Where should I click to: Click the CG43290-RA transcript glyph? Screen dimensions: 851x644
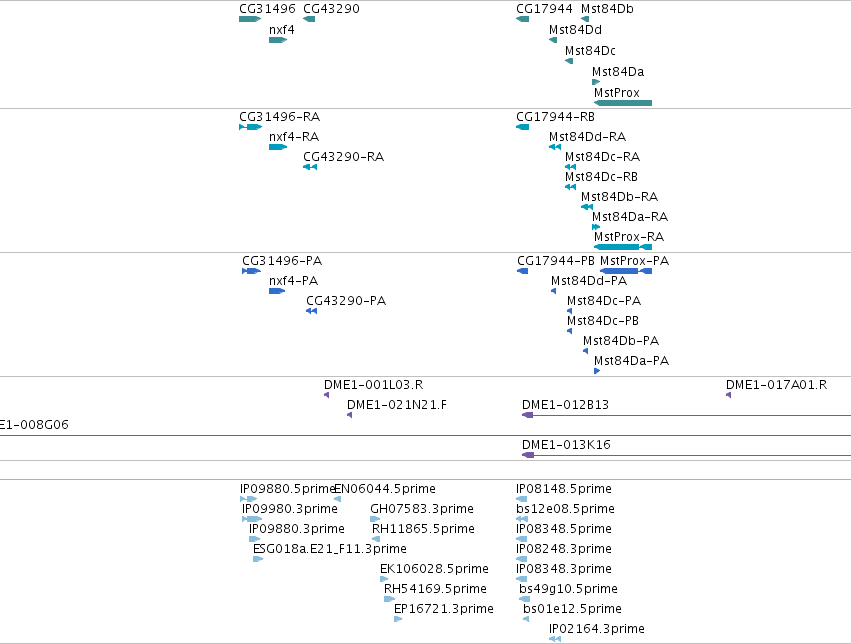[x=310, y=167]
